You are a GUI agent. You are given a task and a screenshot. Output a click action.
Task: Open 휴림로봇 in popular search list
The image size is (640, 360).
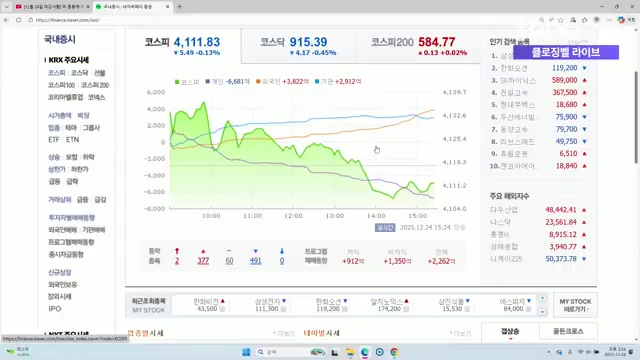[514, 154]
